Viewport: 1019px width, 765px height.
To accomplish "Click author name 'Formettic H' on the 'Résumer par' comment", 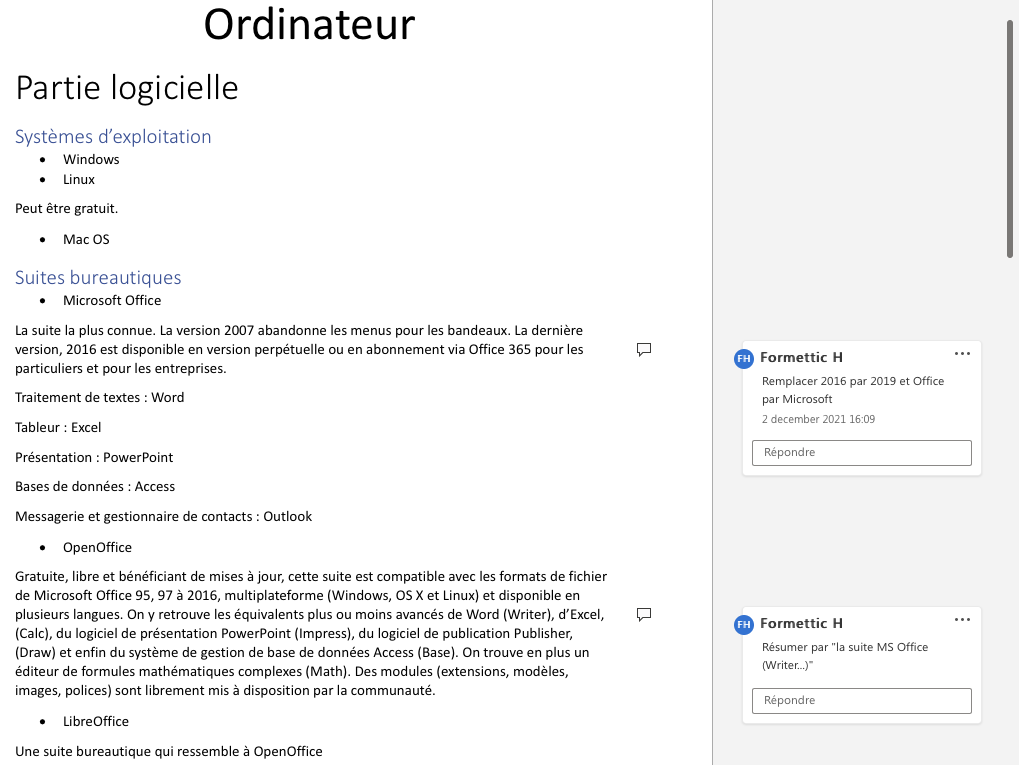I will tap(801, 623).
